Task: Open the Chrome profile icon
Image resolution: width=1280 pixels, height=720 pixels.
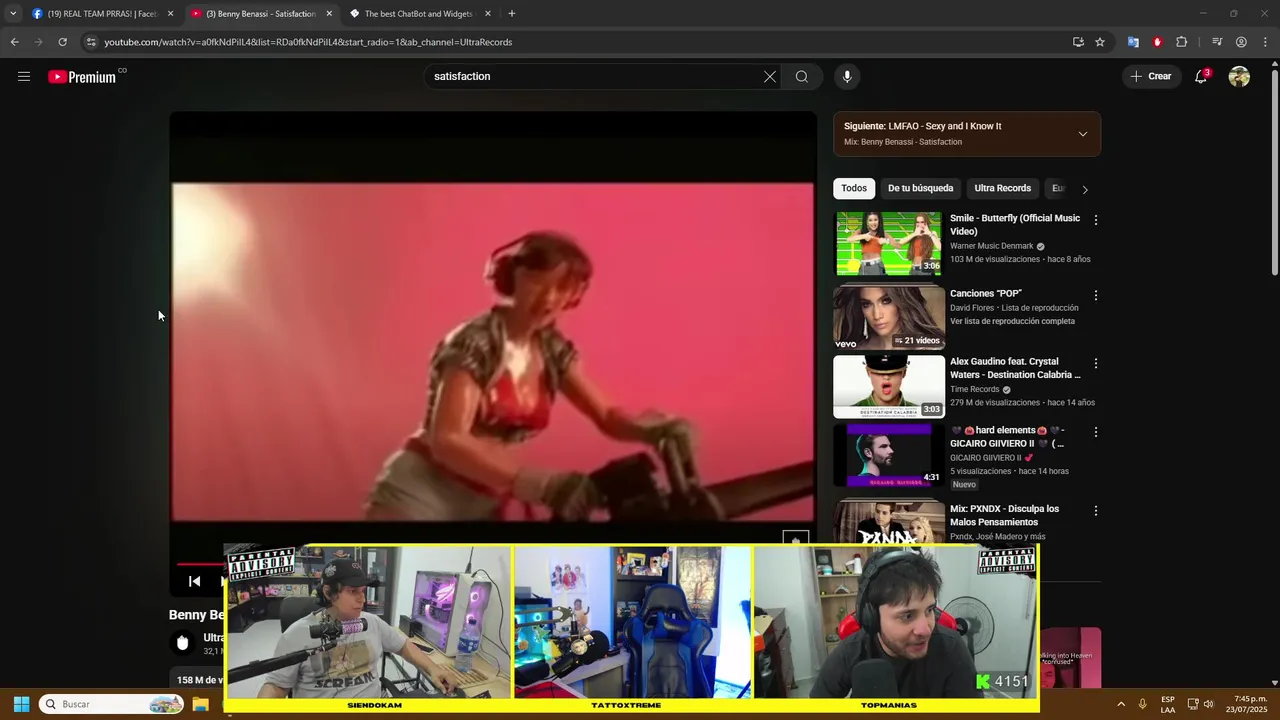Action: tap(1241, 42)
